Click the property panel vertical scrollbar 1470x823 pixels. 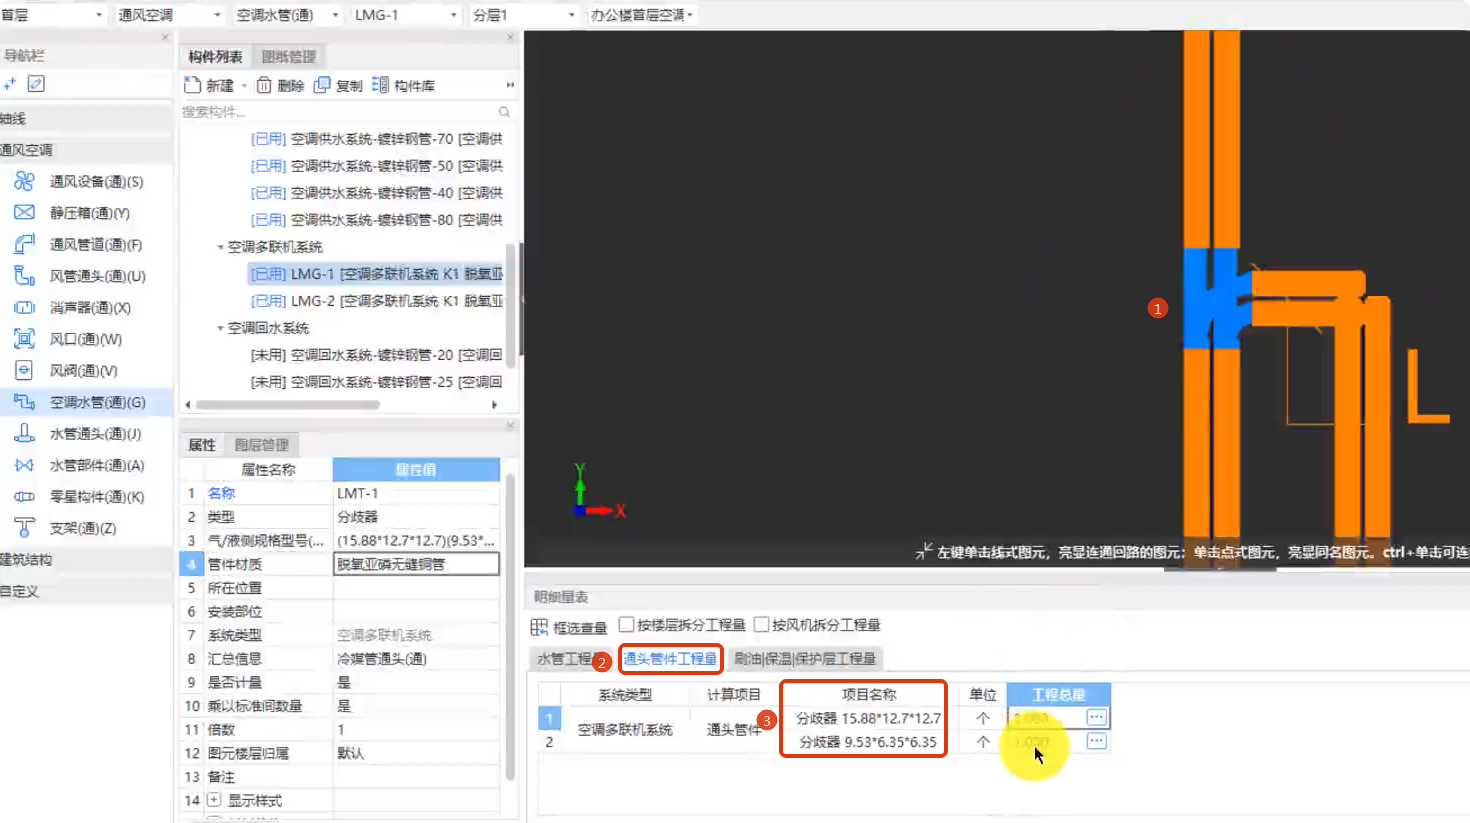510,627
